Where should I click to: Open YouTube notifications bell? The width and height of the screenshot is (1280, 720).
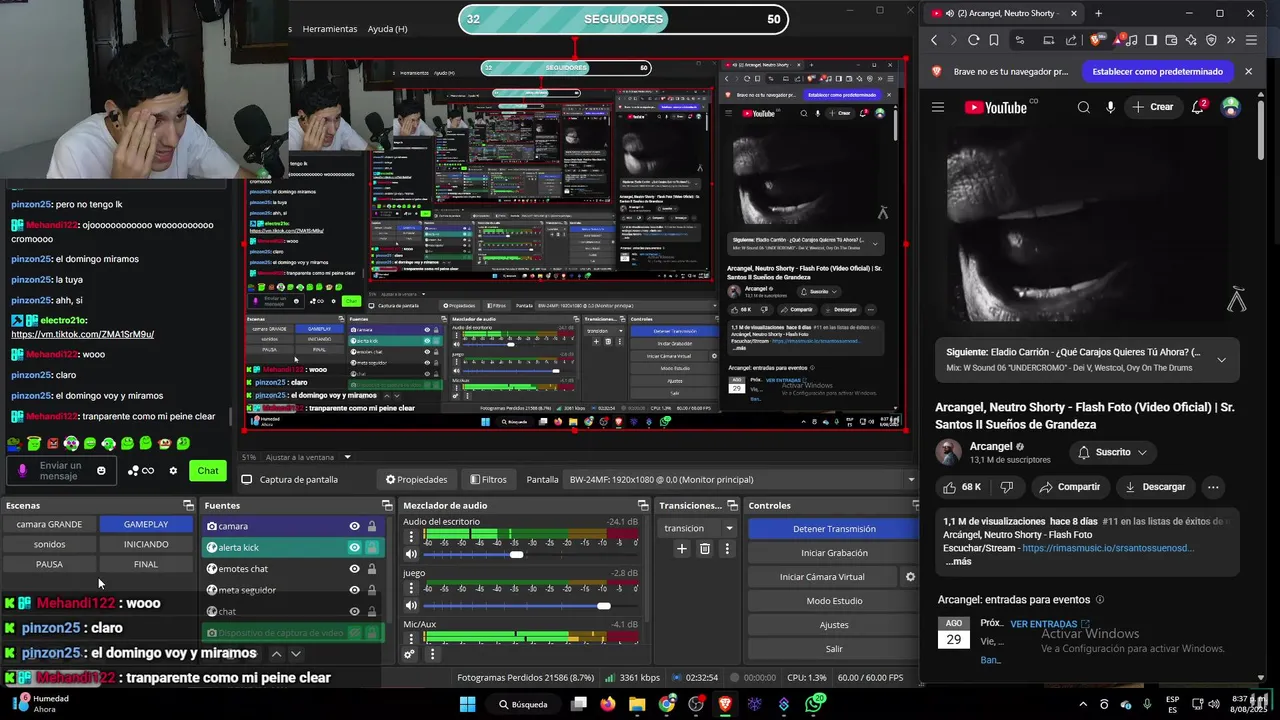1198,107
